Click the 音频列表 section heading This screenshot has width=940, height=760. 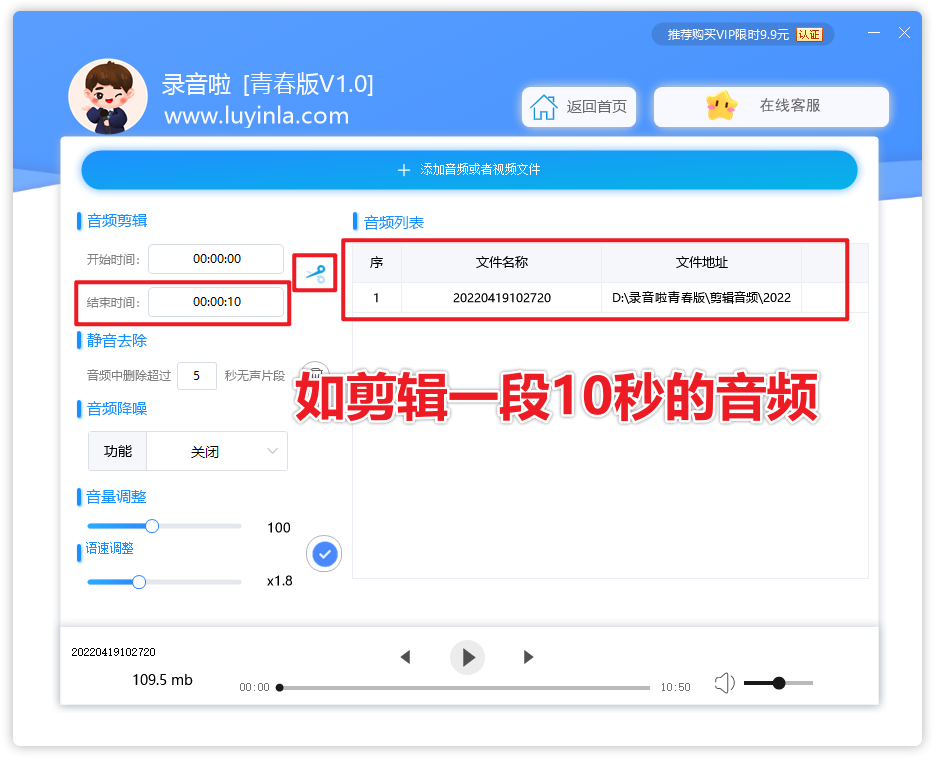[x=394, y=223]
